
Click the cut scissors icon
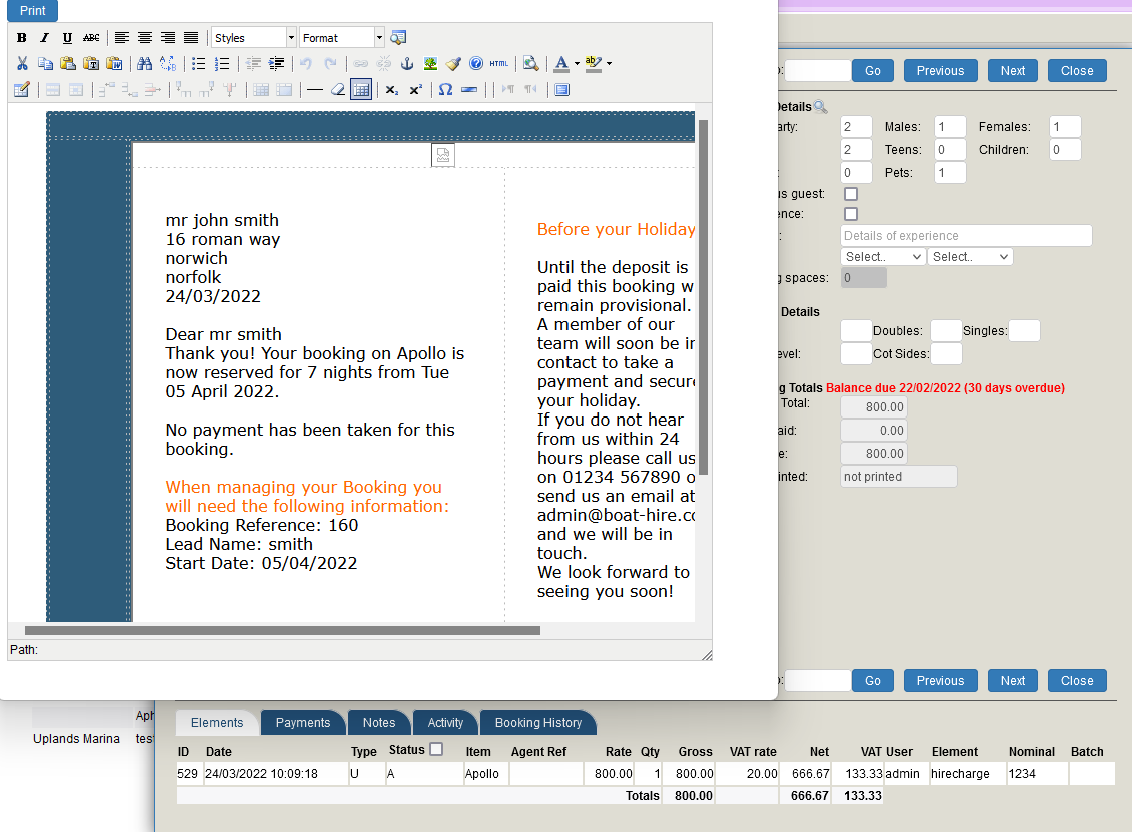22,64
